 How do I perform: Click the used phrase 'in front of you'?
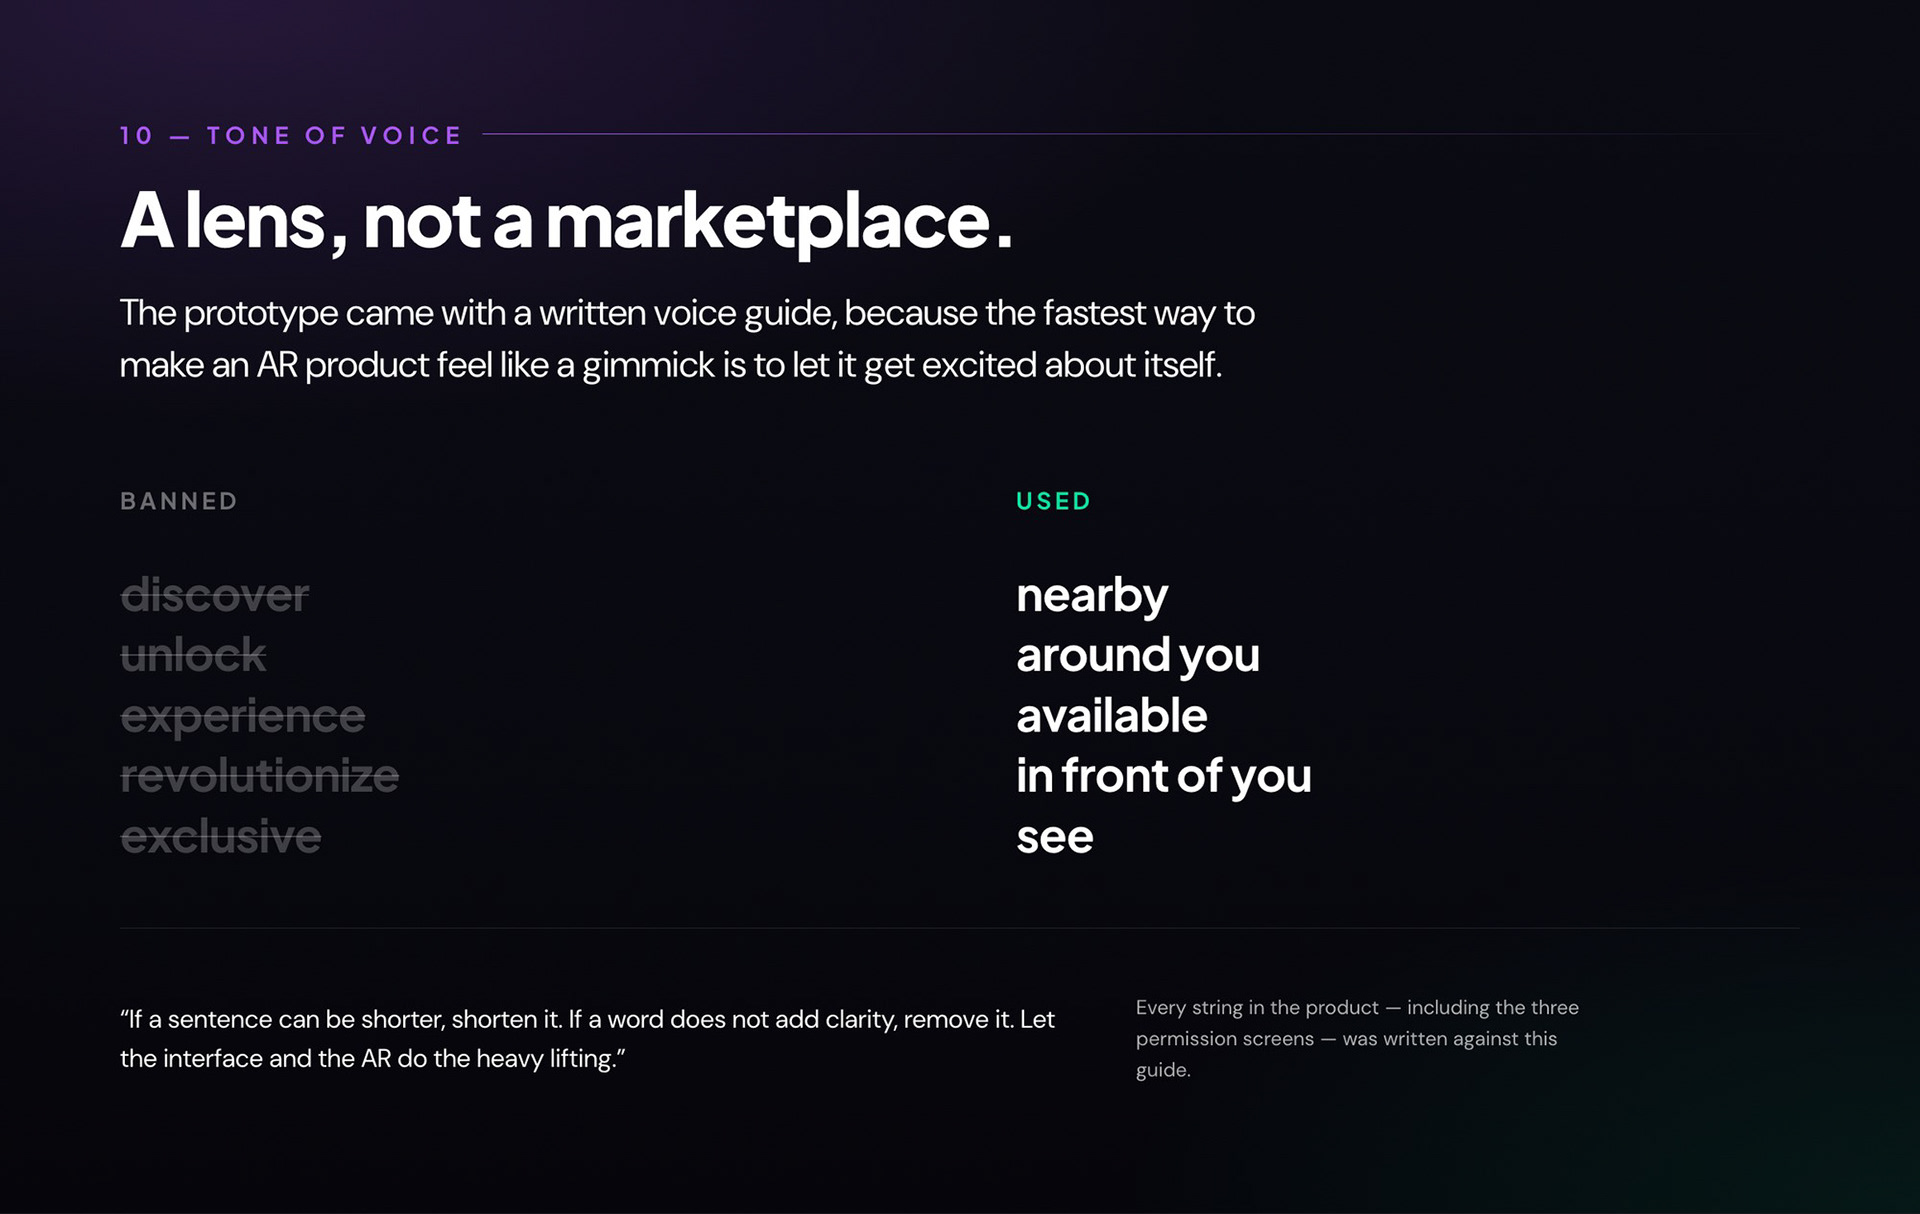pyautogui.click(x=1164, y=776)
